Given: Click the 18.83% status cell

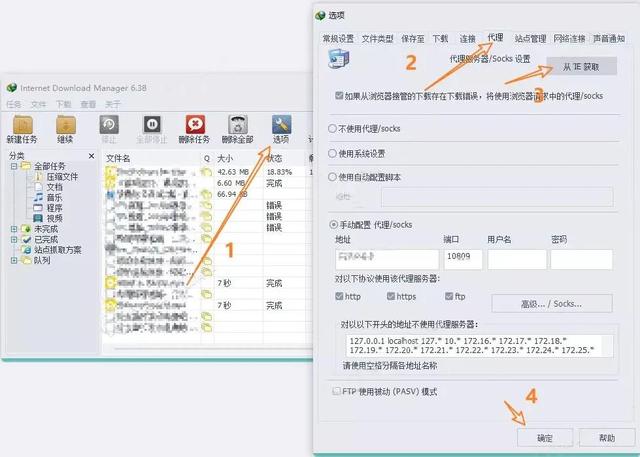Looking at the screenshot, I should [280, 172].
